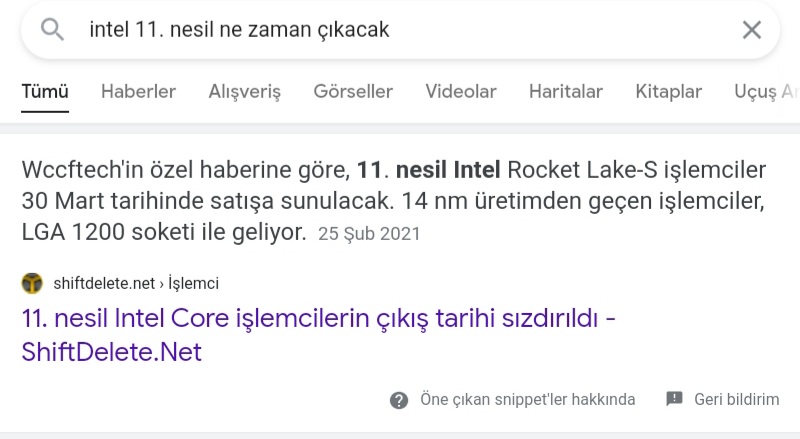Open "Öne çıkan snippet'ler hakkında" link
This screenshot has height=439, width=800.
tap(528, 400)
